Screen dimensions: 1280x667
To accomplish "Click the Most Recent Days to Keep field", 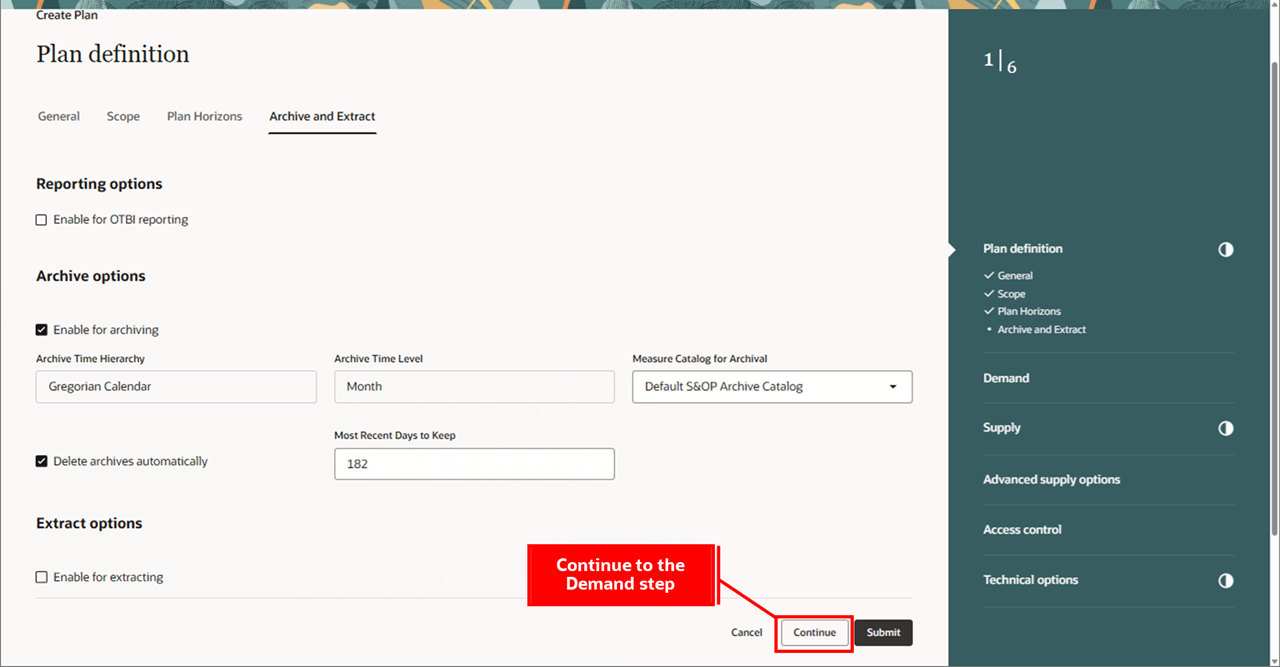I will 474,464.
